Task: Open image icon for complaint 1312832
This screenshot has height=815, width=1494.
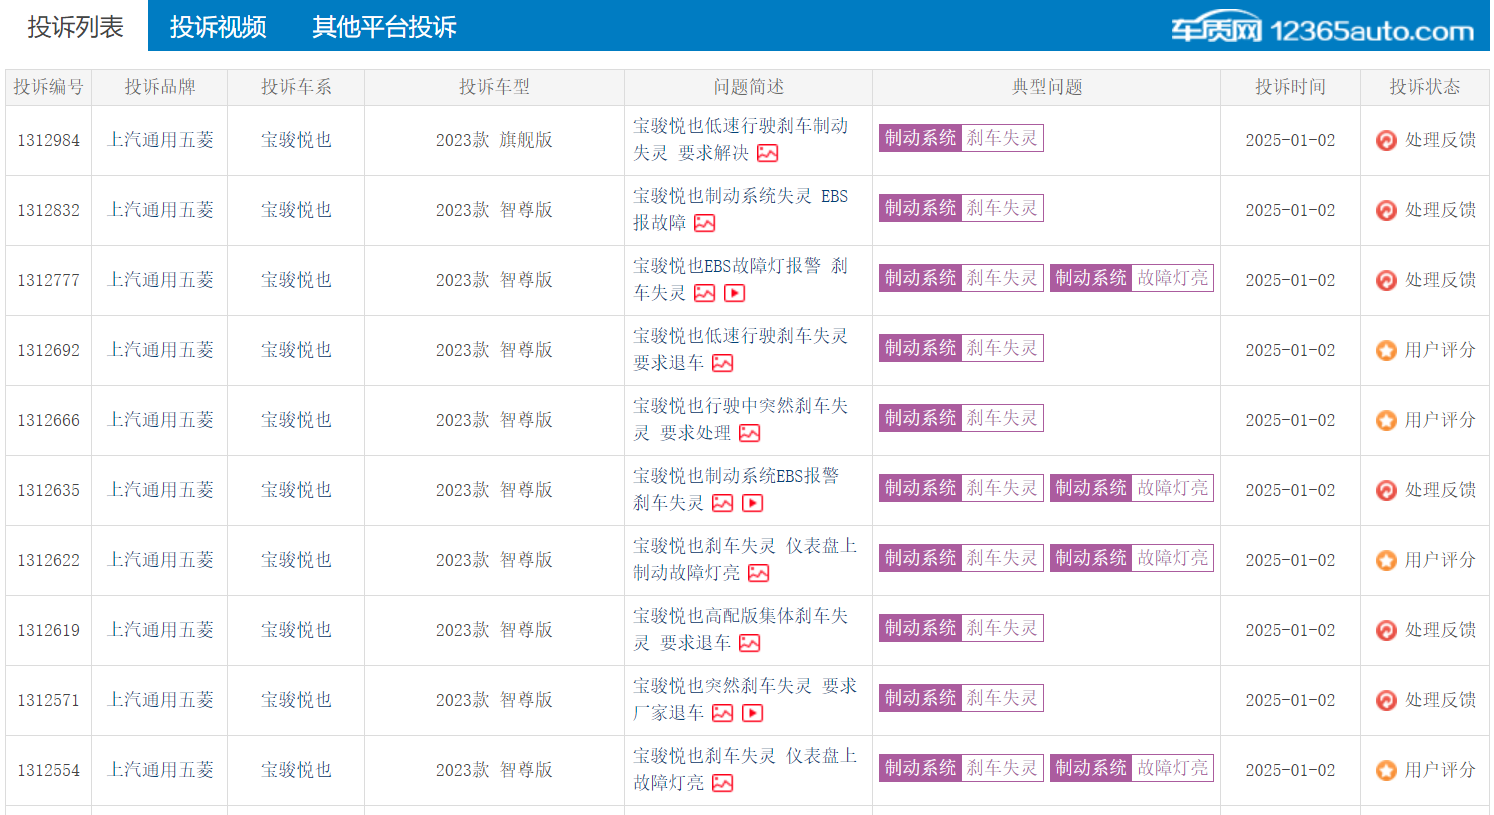Action: coord(705,223)
